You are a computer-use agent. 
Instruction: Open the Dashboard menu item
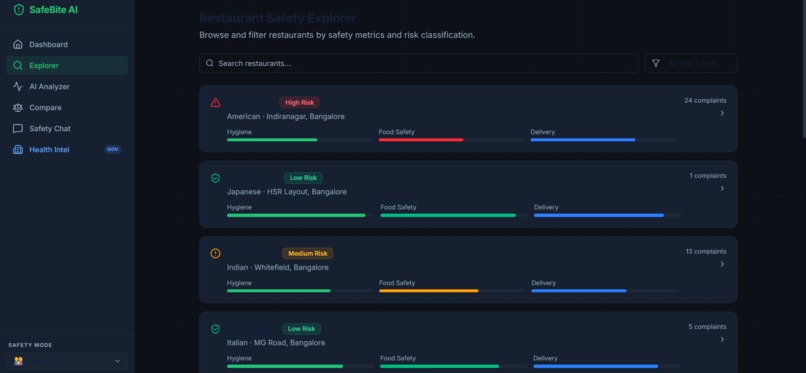tap(67, 45)
